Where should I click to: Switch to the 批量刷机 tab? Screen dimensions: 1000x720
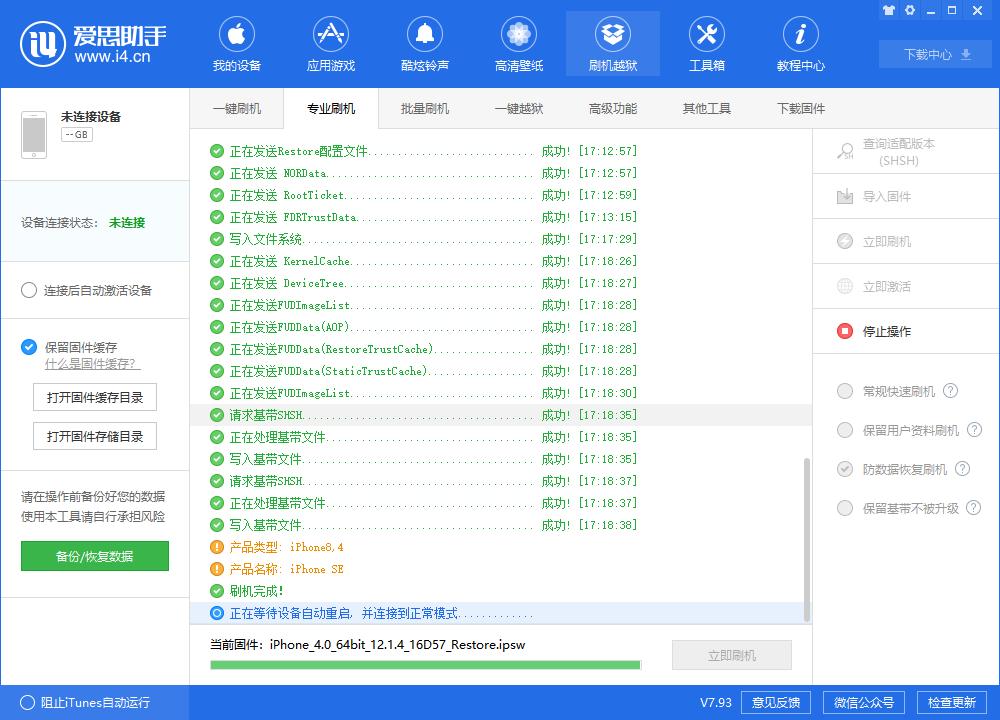point(426,108)
